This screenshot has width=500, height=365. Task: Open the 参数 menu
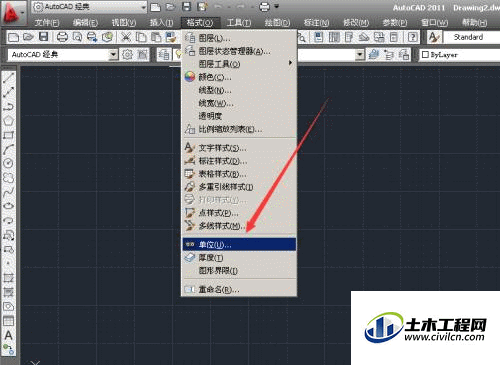[395, 23]
